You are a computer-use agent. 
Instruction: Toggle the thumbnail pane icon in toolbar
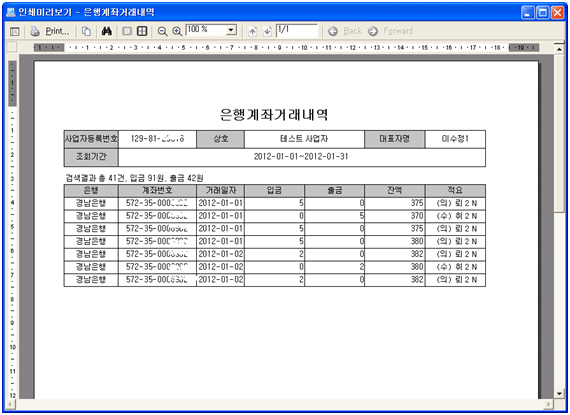[x=15, y=32]
